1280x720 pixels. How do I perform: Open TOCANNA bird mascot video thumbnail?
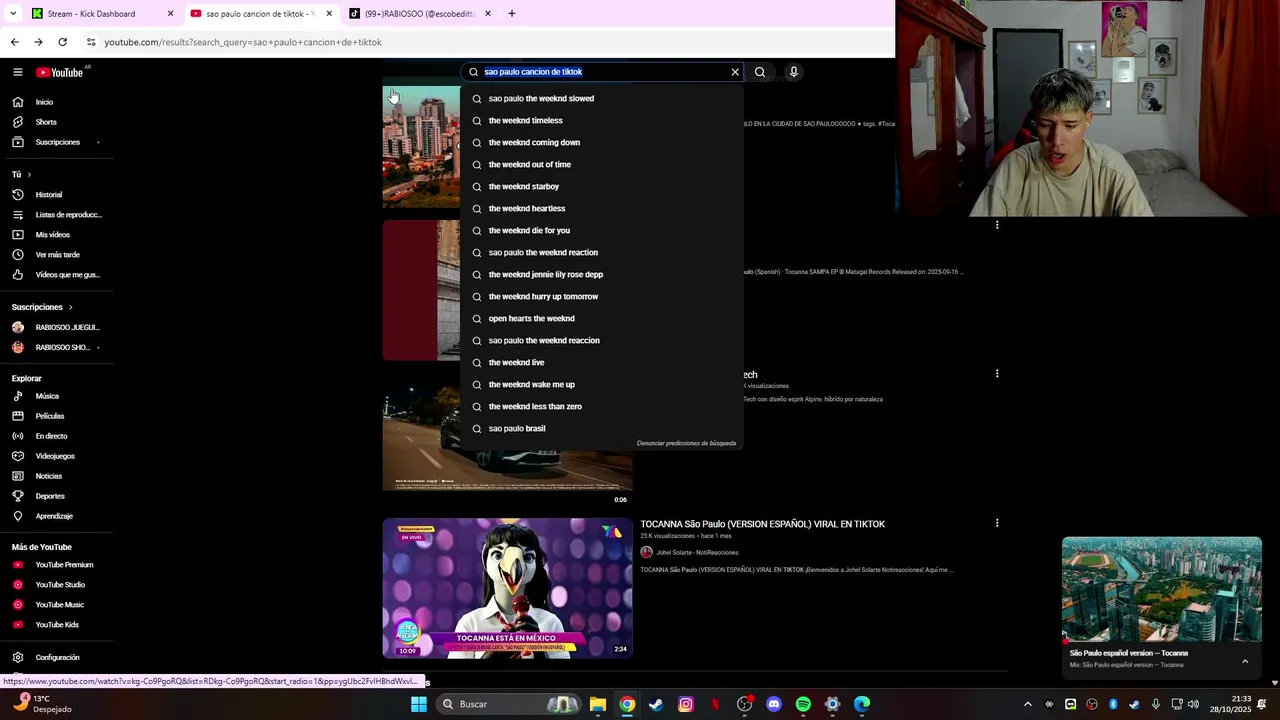[507, 588]
